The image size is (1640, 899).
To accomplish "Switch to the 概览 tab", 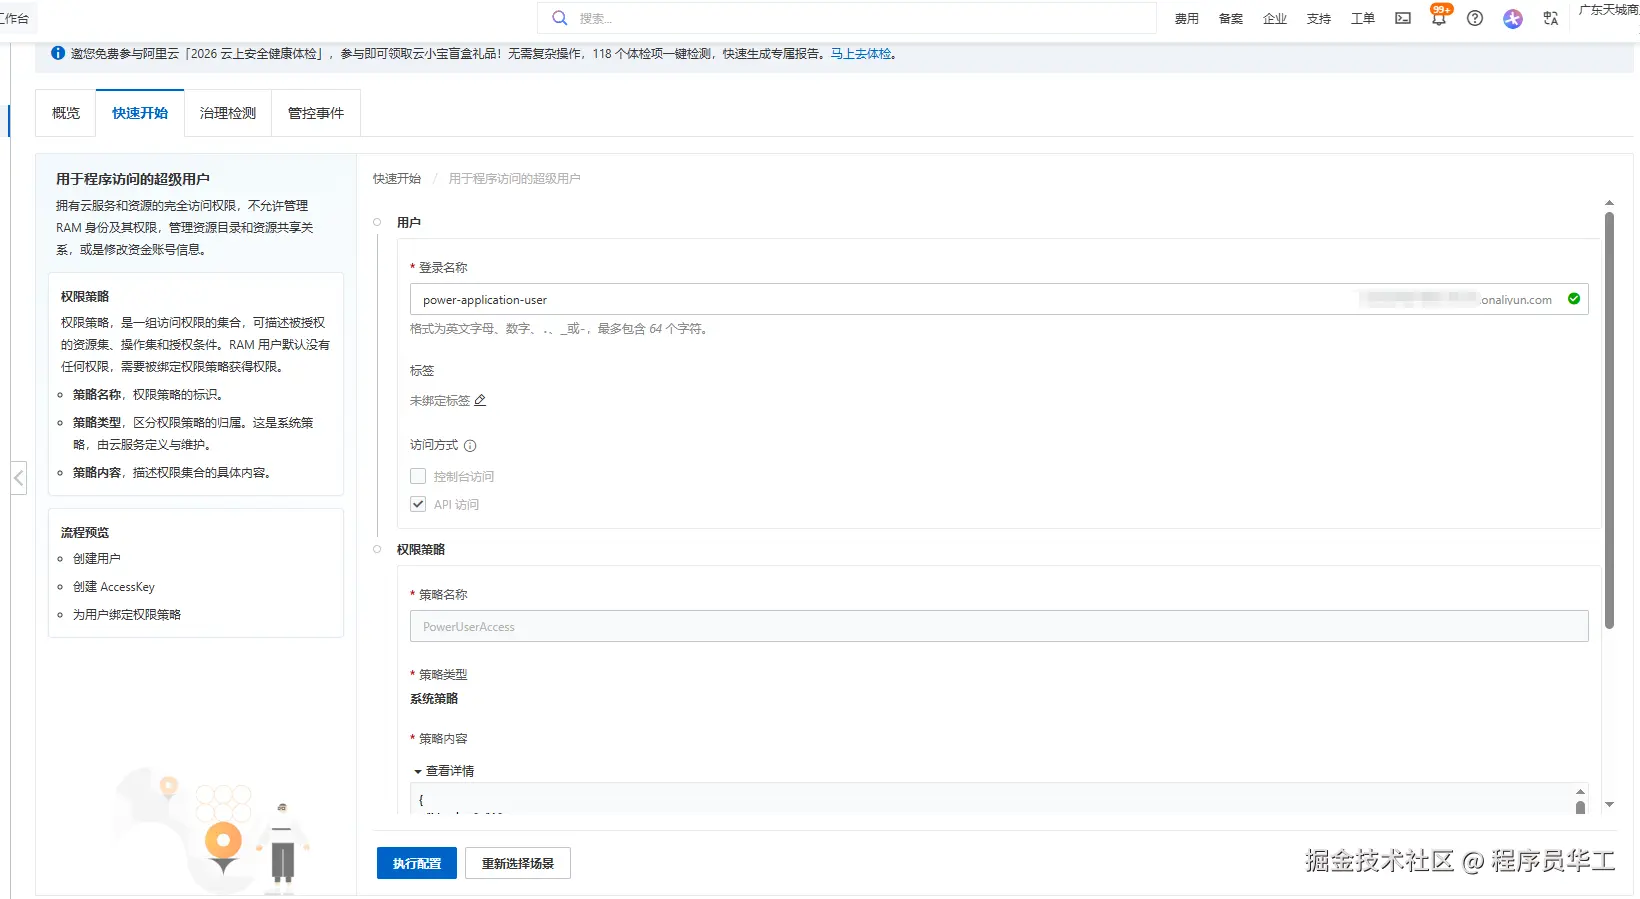I will (x=66, y=113).
